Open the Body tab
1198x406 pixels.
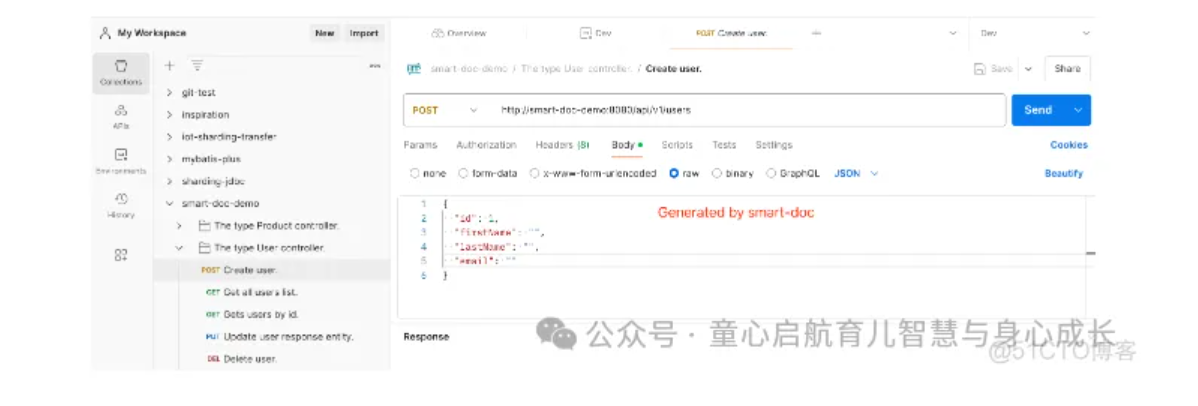click(627, 145)
